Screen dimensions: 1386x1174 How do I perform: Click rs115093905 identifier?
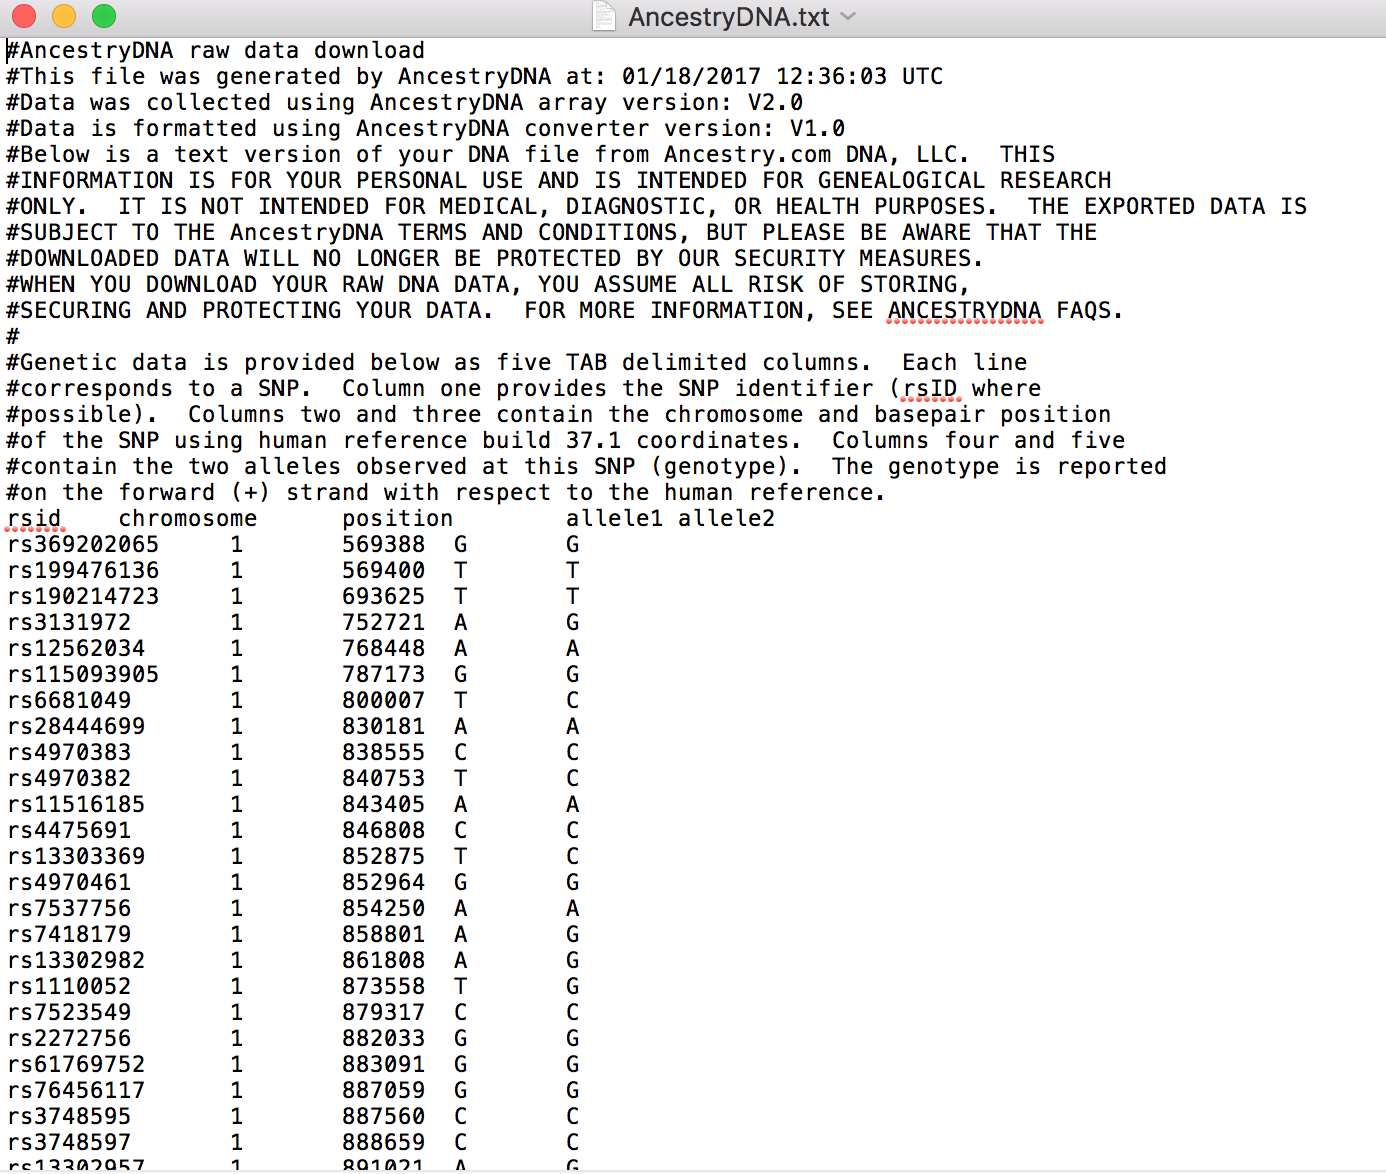(x=83, y=674)
